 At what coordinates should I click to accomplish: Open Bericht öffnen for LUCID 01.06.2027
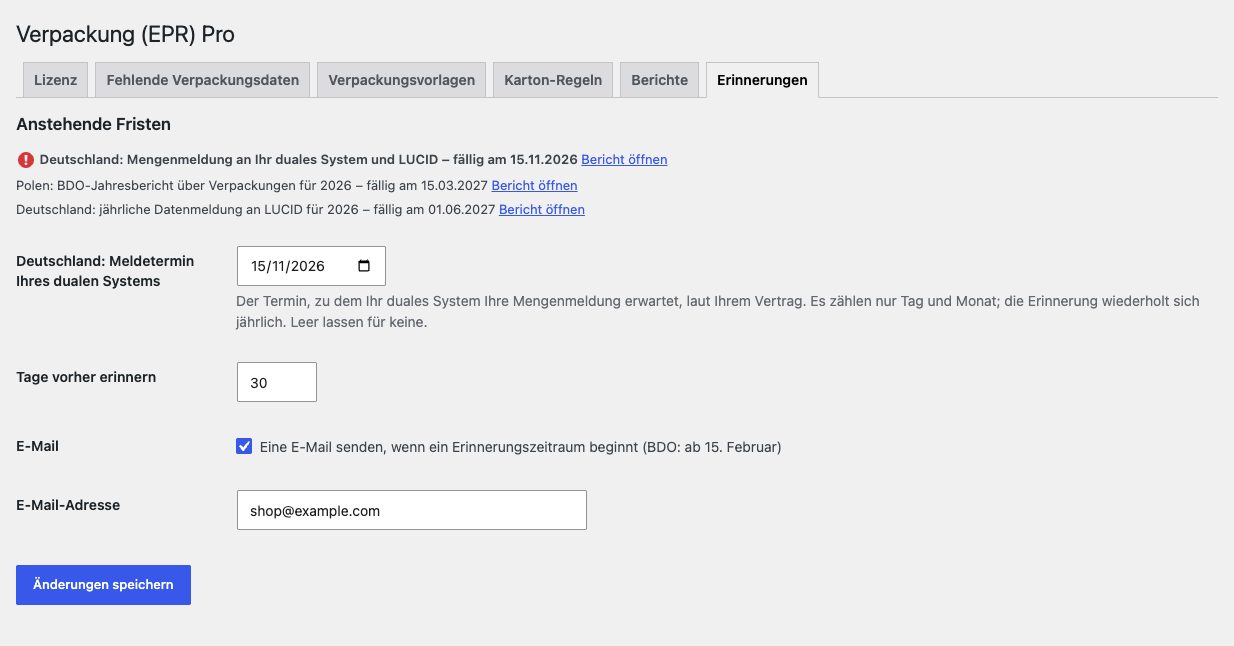pos(542,209)
